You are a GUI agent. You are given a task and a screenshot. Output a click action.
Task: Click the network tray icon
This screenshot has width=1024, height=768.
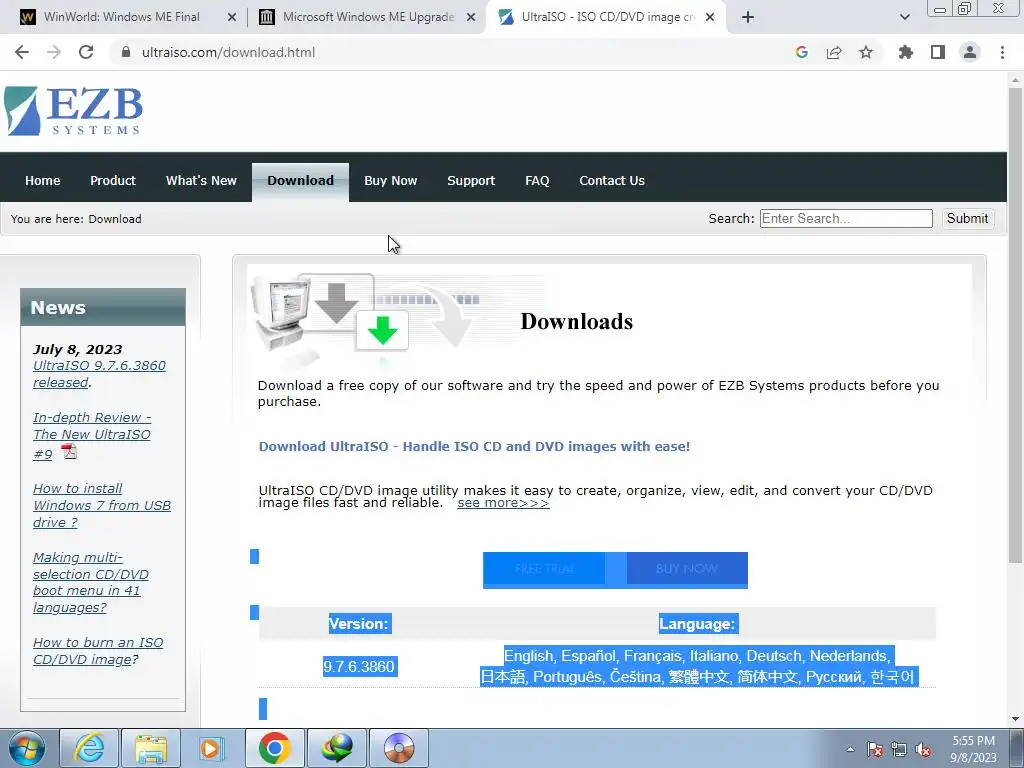[x=899, y=750]
